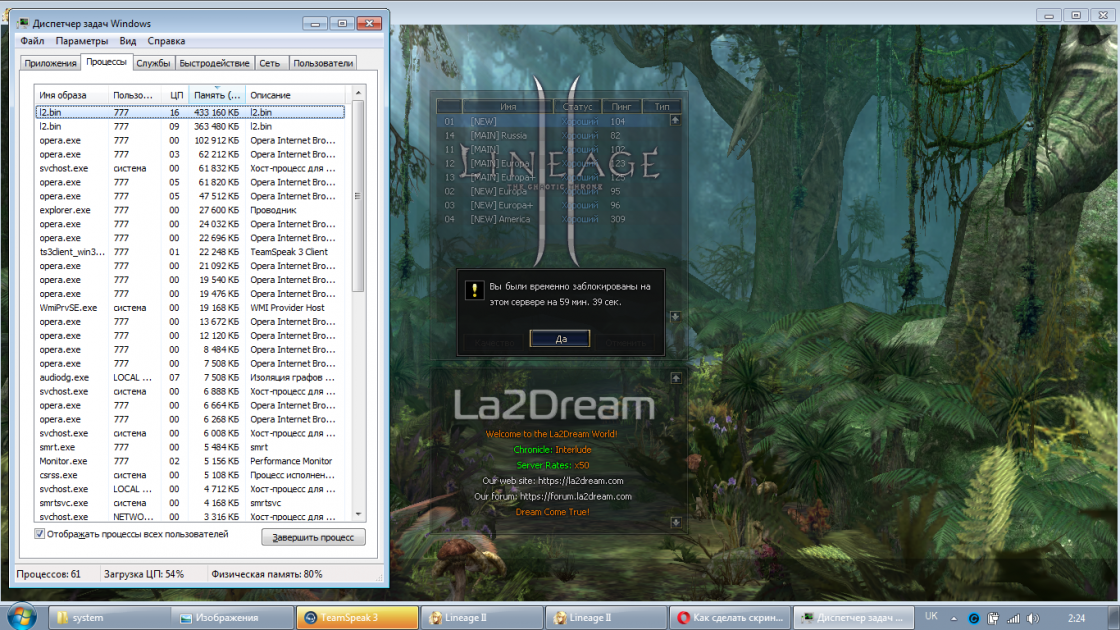Sort server list by Пинг column
Screen dimensions: 1120x630
tap(622, 106)
